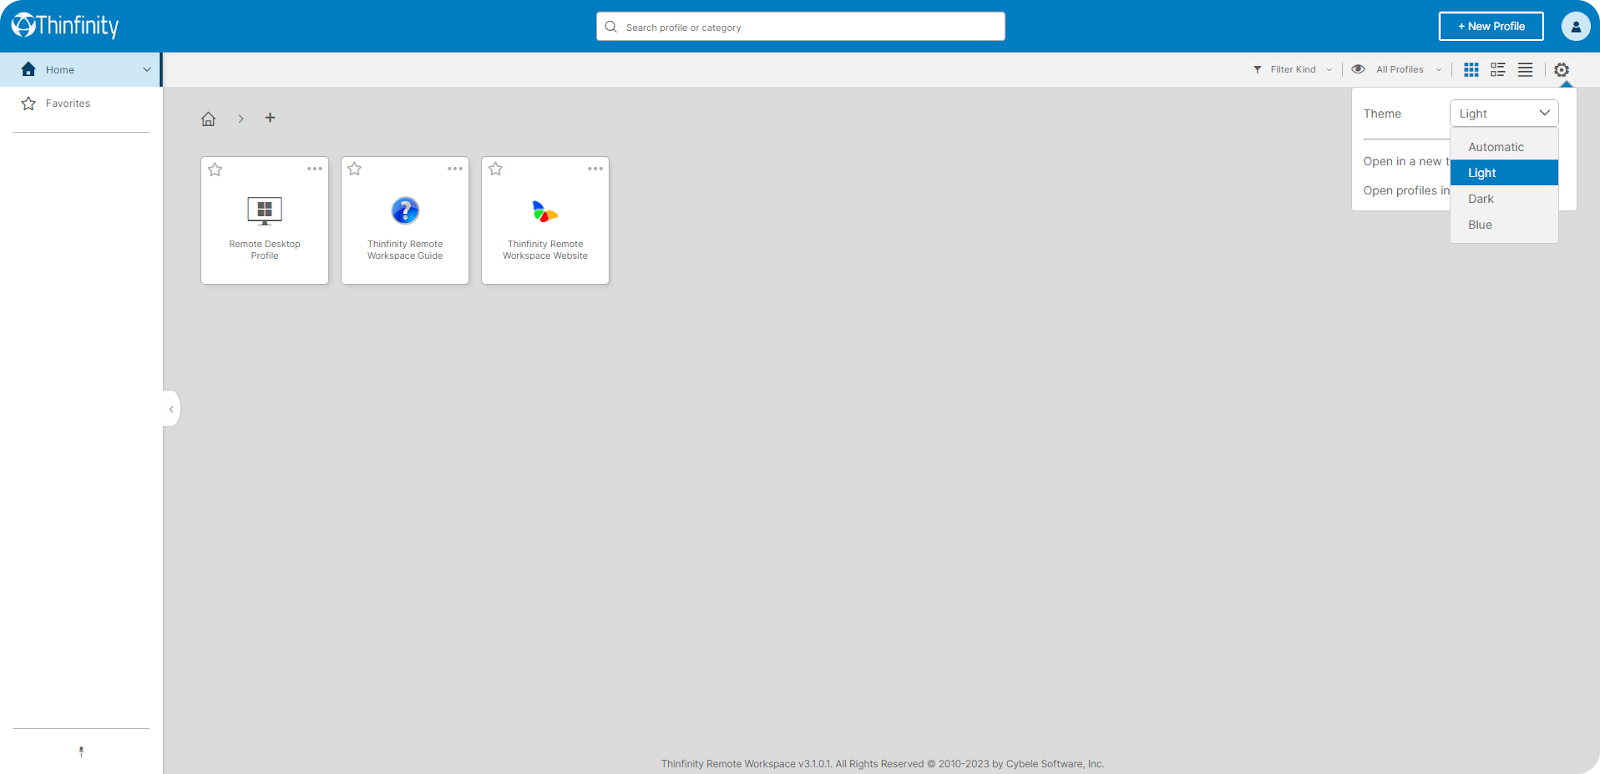The height and width of the screenshot is (774, 1600).
Task: Click the footer copyright text
Action: coord(882,764)
